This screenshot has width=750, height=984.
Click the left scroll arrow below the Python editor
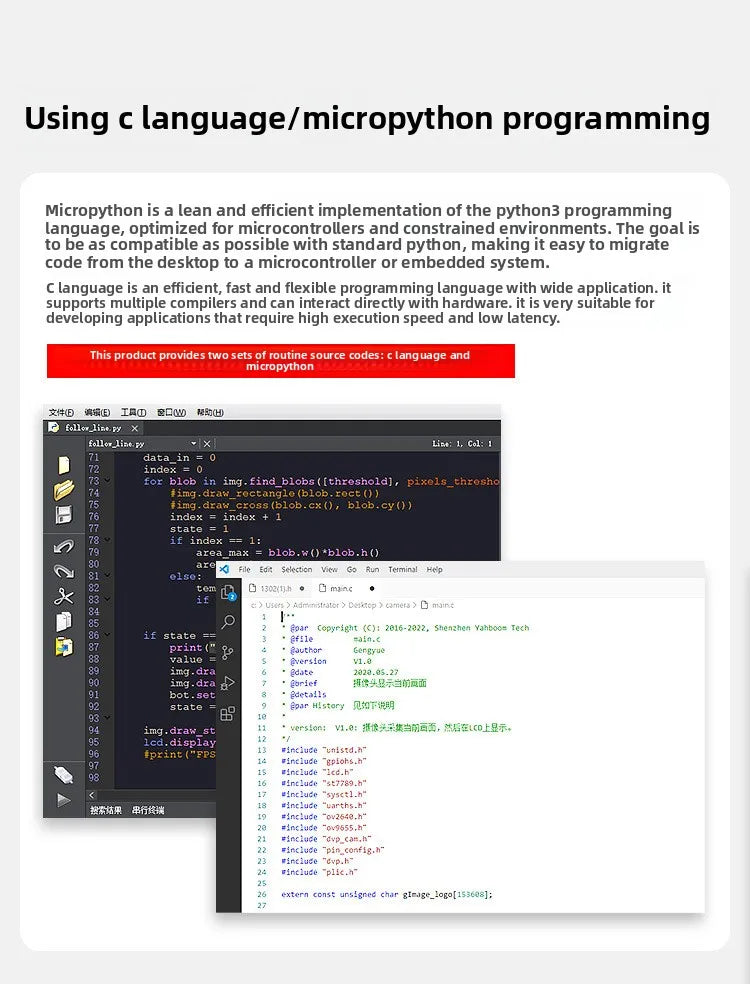pos(92,795)
